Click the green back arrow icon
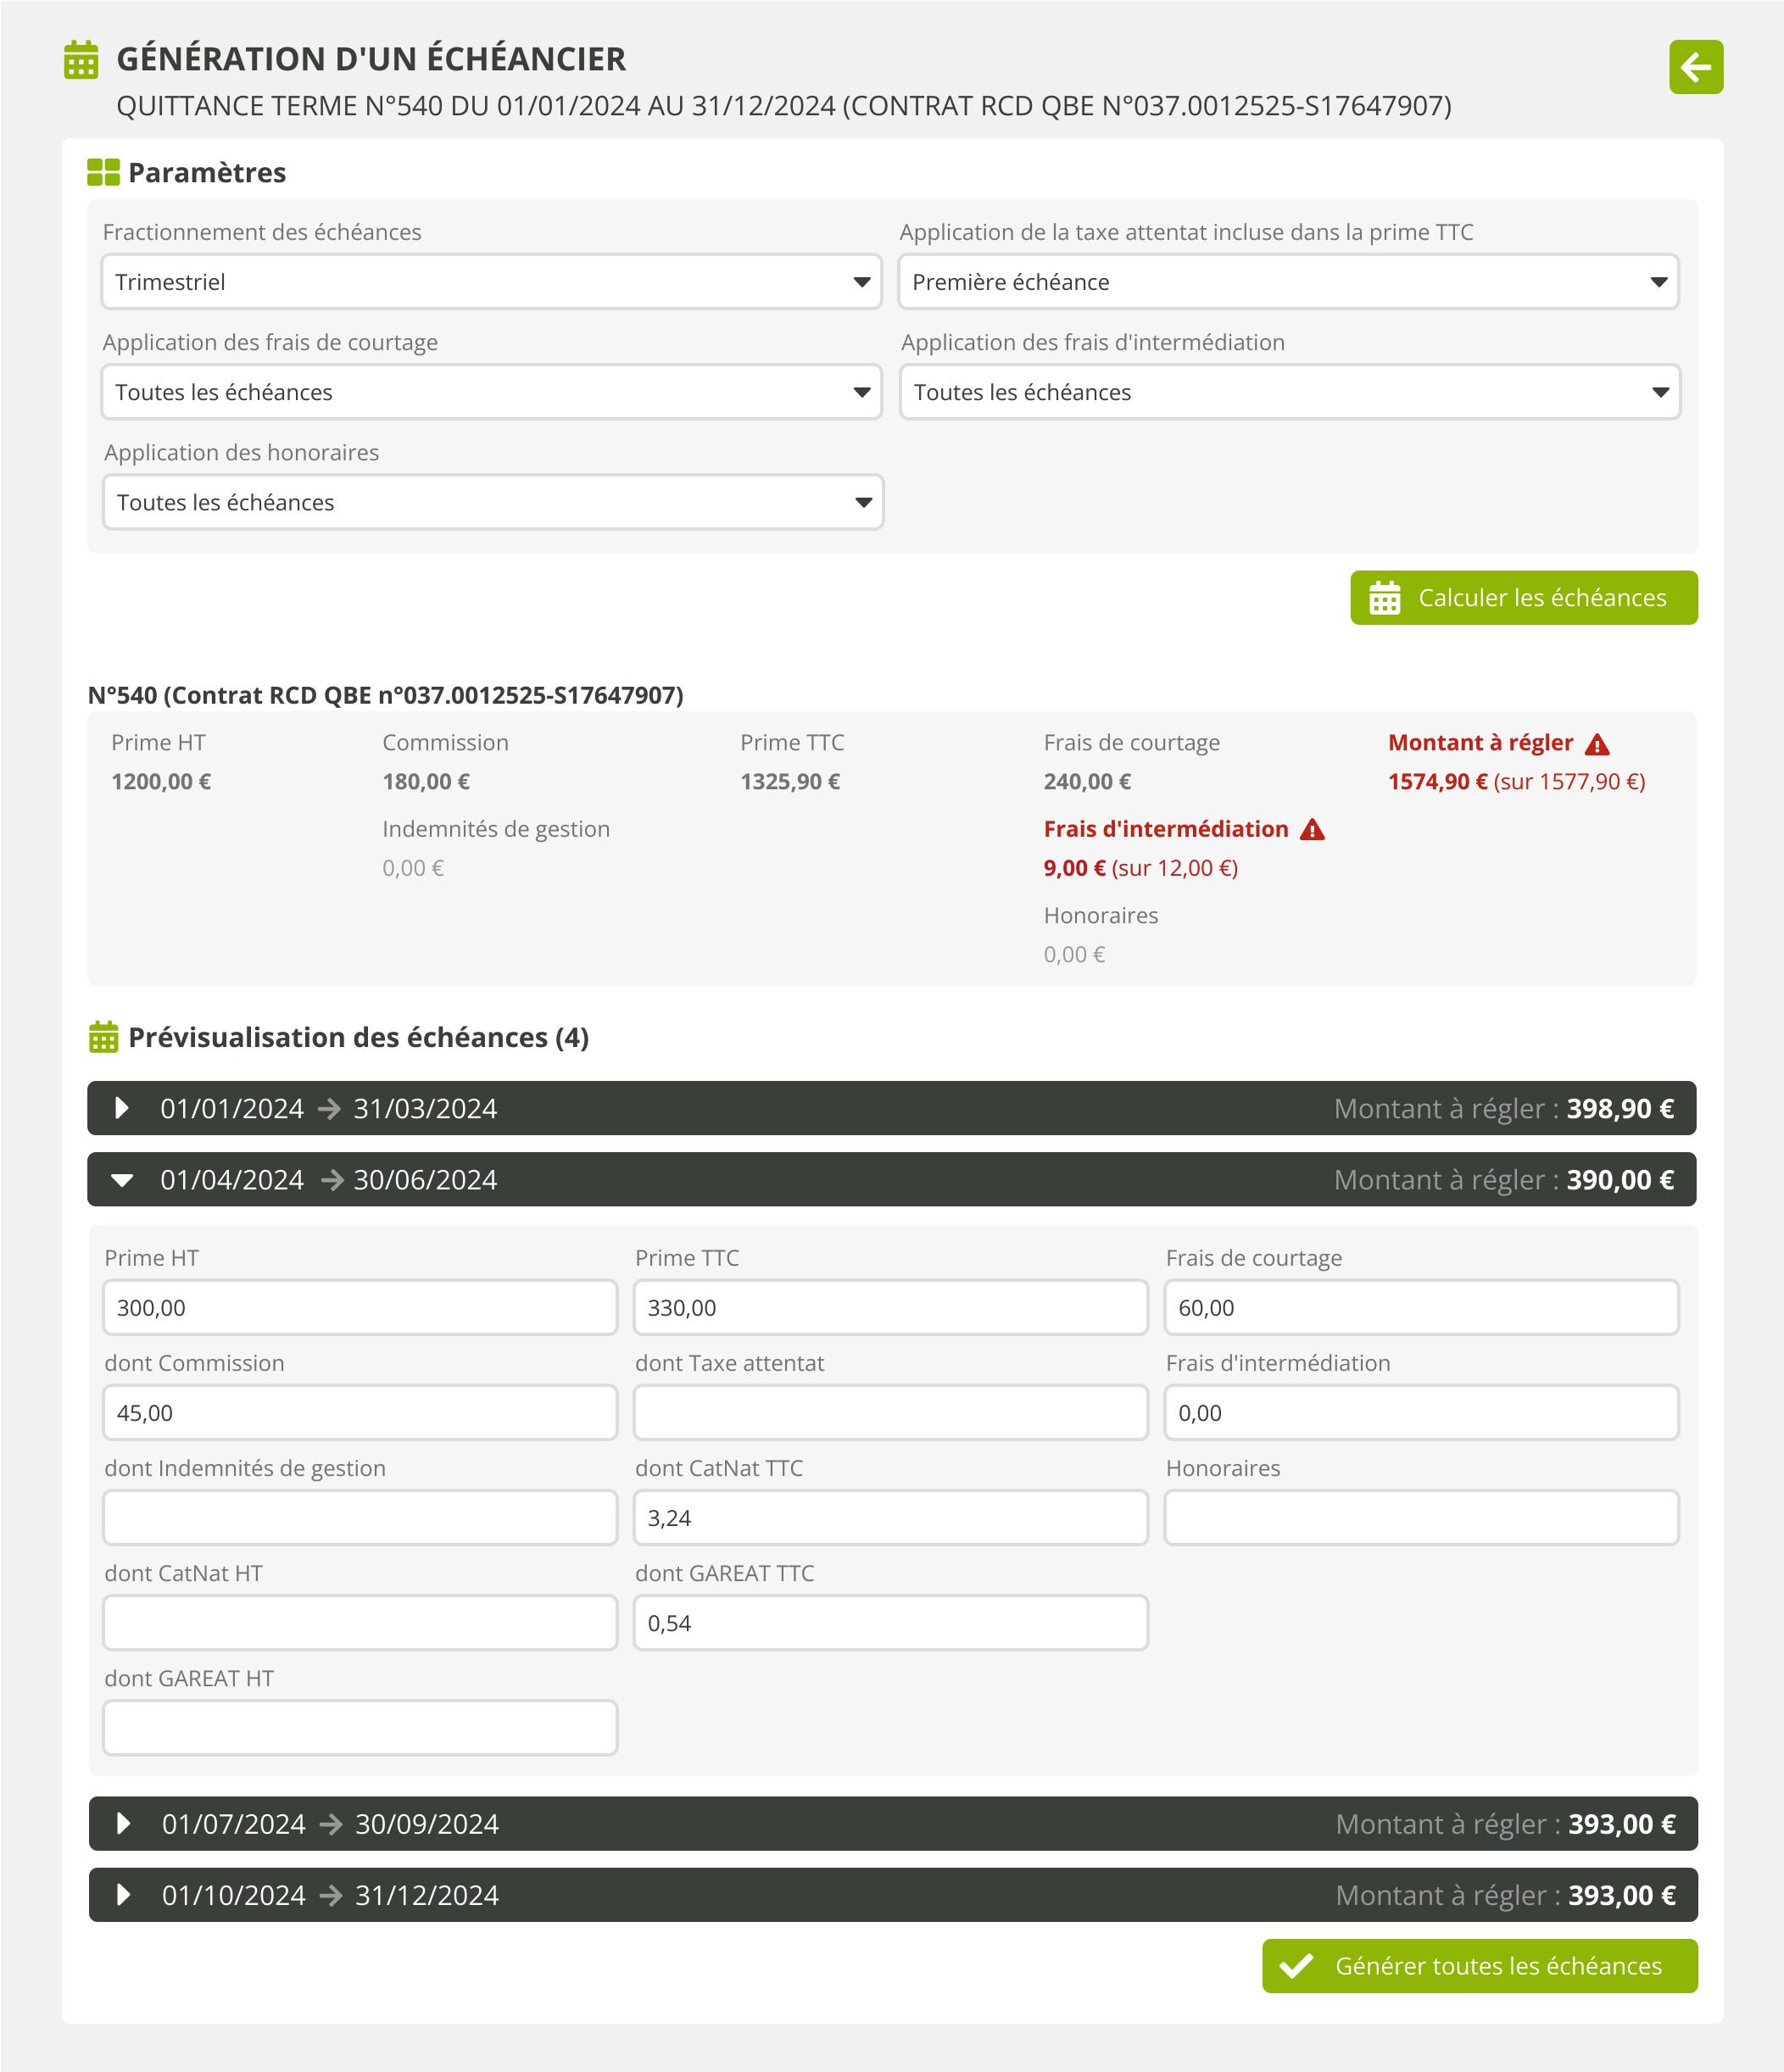This screenshot has height=2072, width=1784. click(x=1695, y=67)
